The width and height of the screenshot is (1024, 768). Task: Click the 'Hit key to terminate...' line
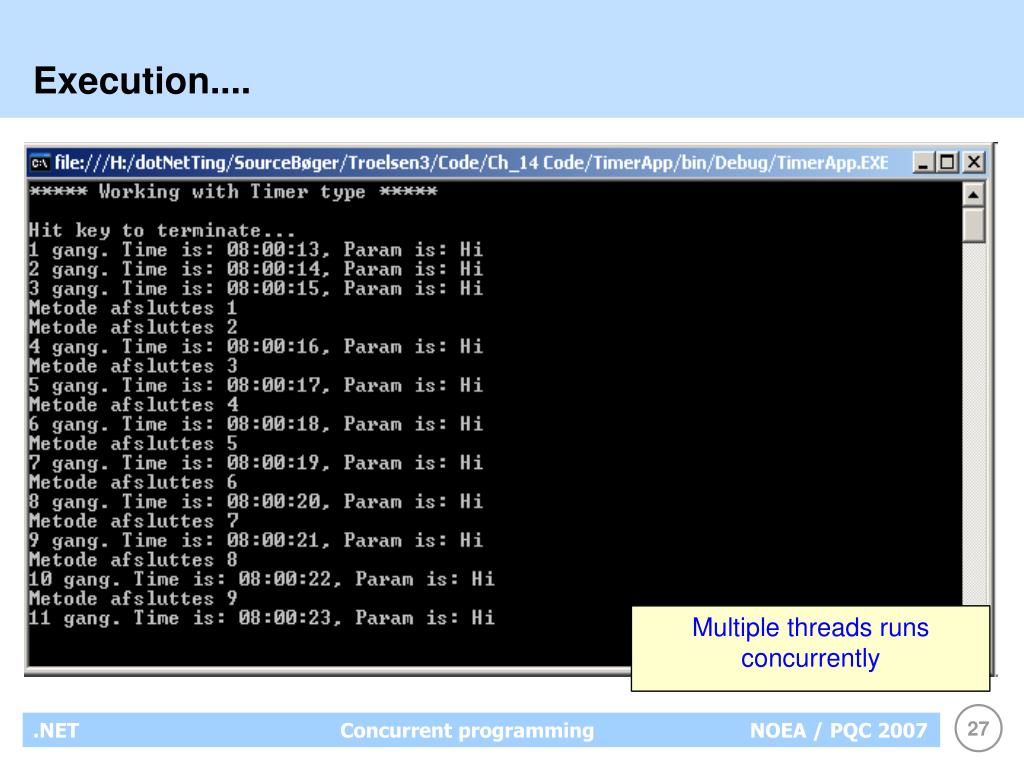pyautogui.click(x=162, y=231)
